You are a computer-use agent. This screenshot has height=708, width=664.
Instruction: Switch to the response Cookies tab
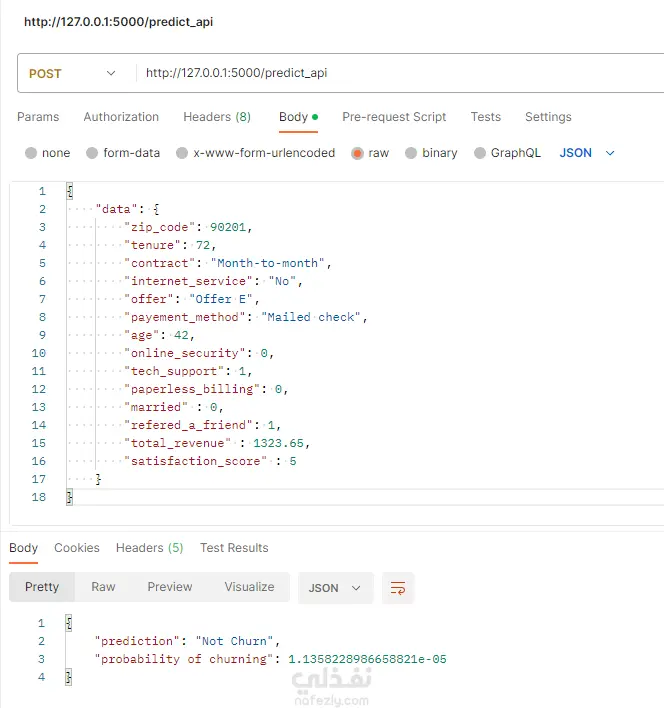click(77, 548)
